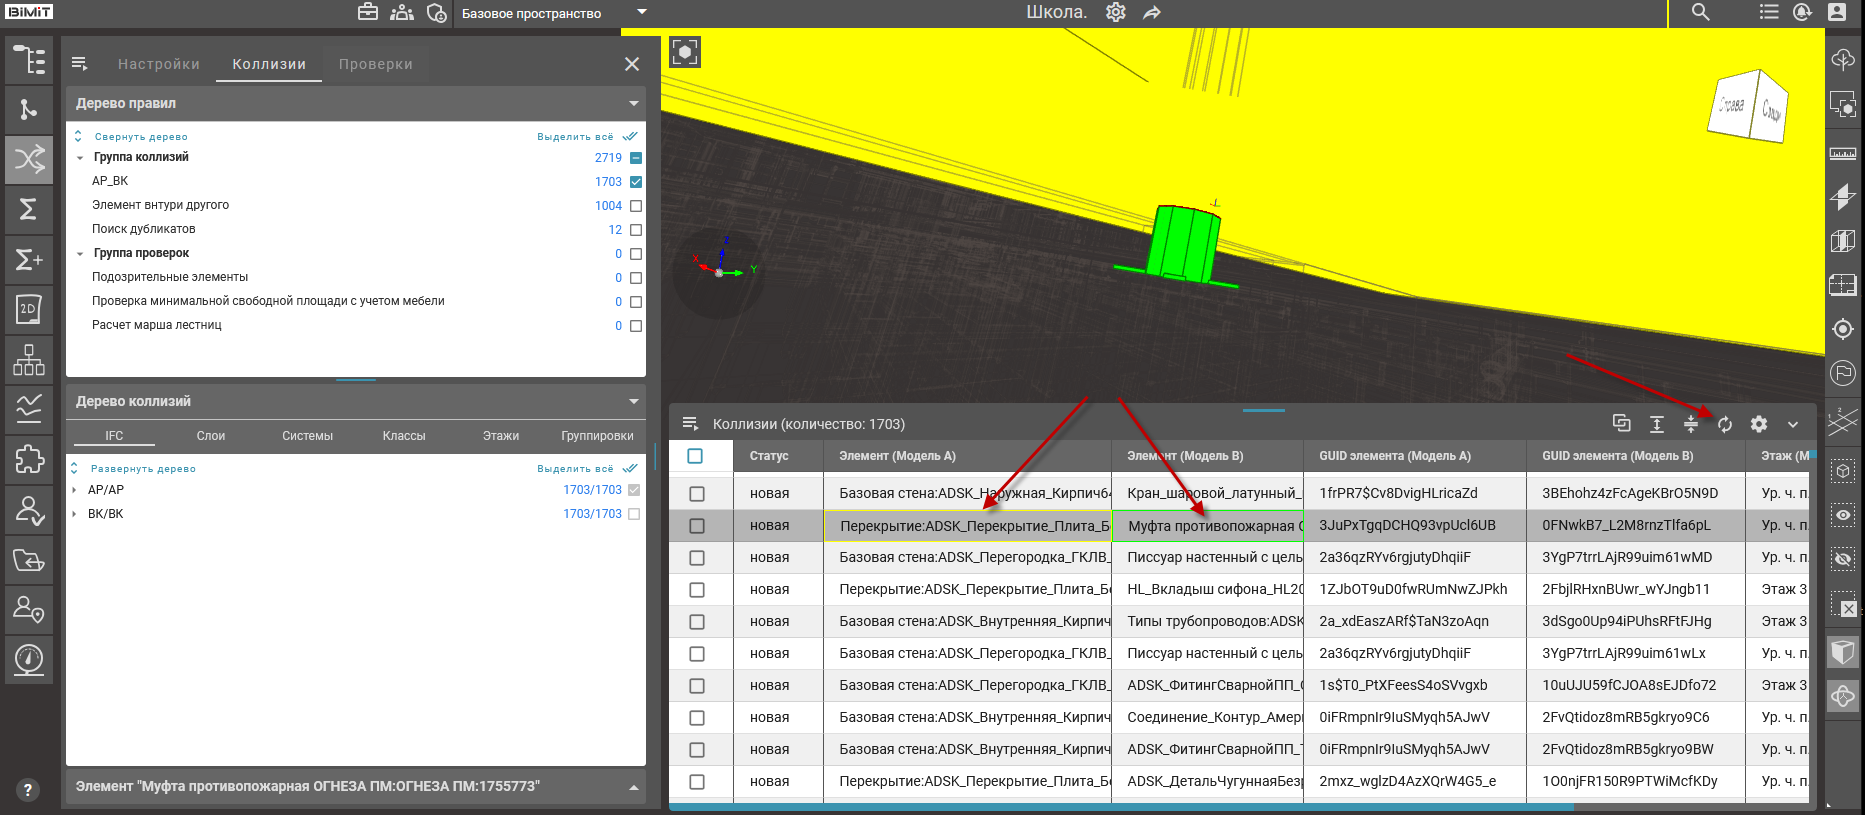Image resolution: width=1865 pixels, height=815 pixels.
Task: Uncheck the AP_BK rule checkbox
Action: (x=636, y=182)
